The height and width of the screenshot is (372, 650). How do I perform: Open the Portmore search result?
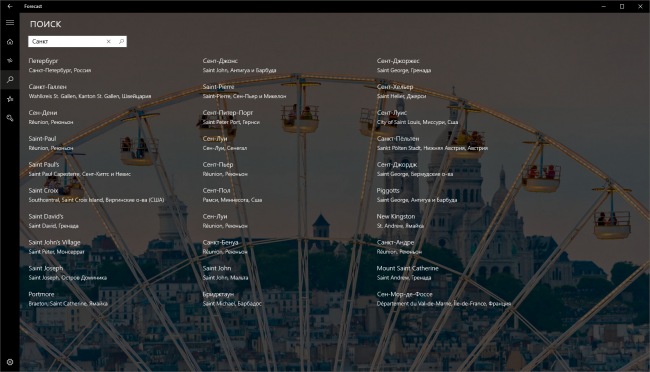coord(68,299)
